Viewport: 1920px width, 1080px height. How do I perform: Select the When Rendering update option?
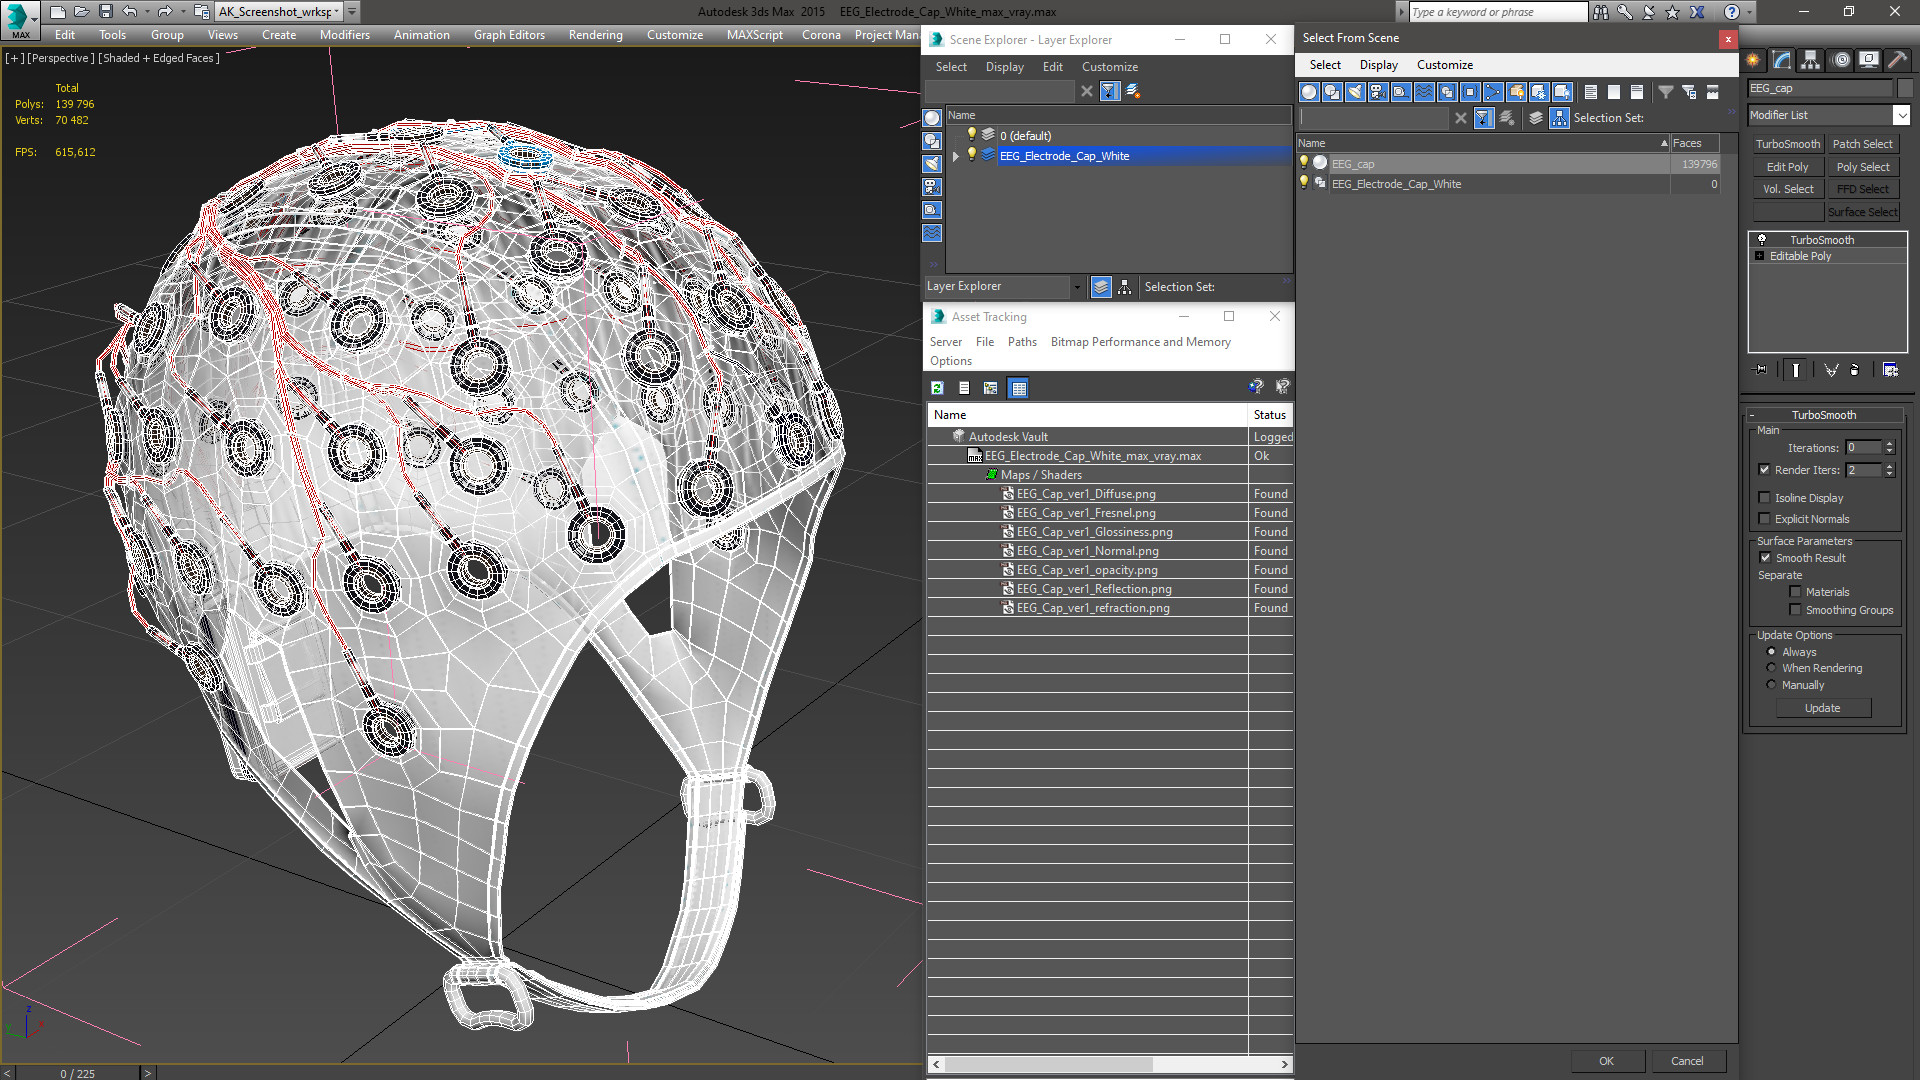1771,668
